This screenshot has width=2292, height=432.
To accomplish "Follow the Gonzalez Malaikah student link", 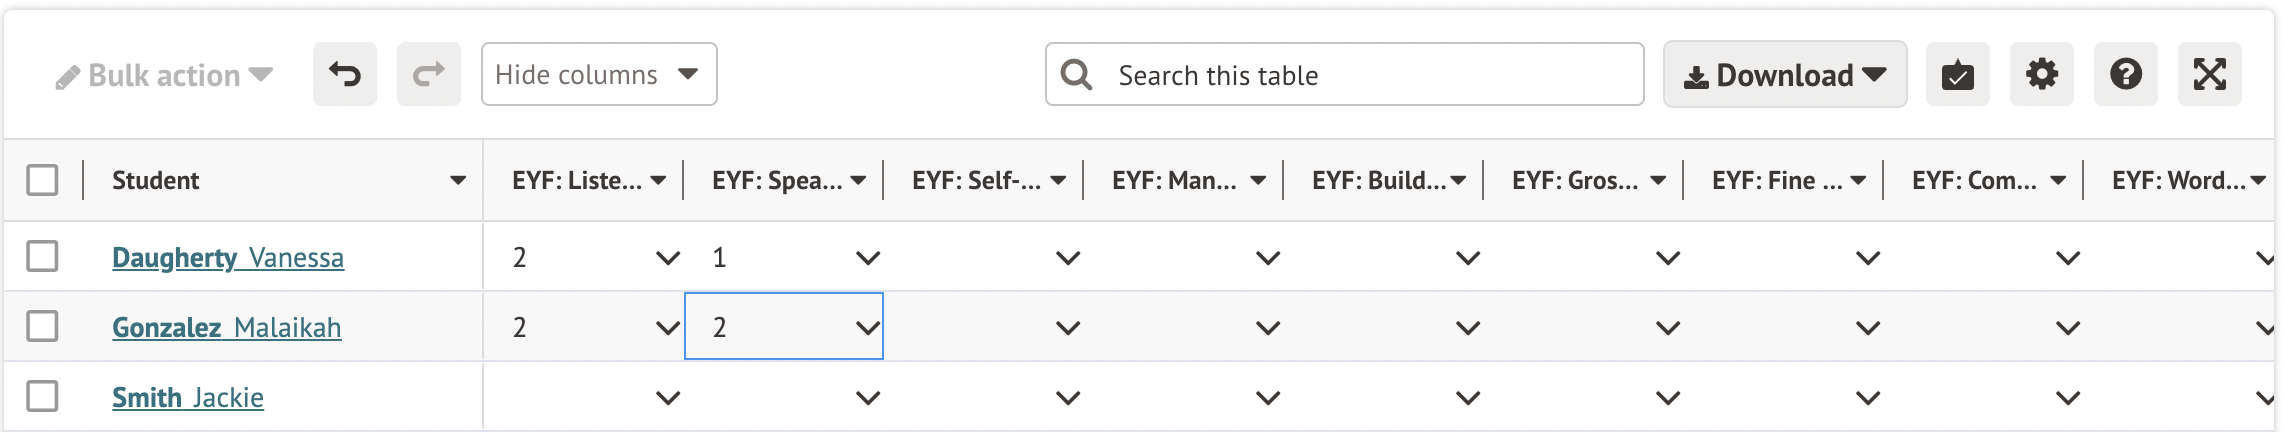I will (226, 328).
